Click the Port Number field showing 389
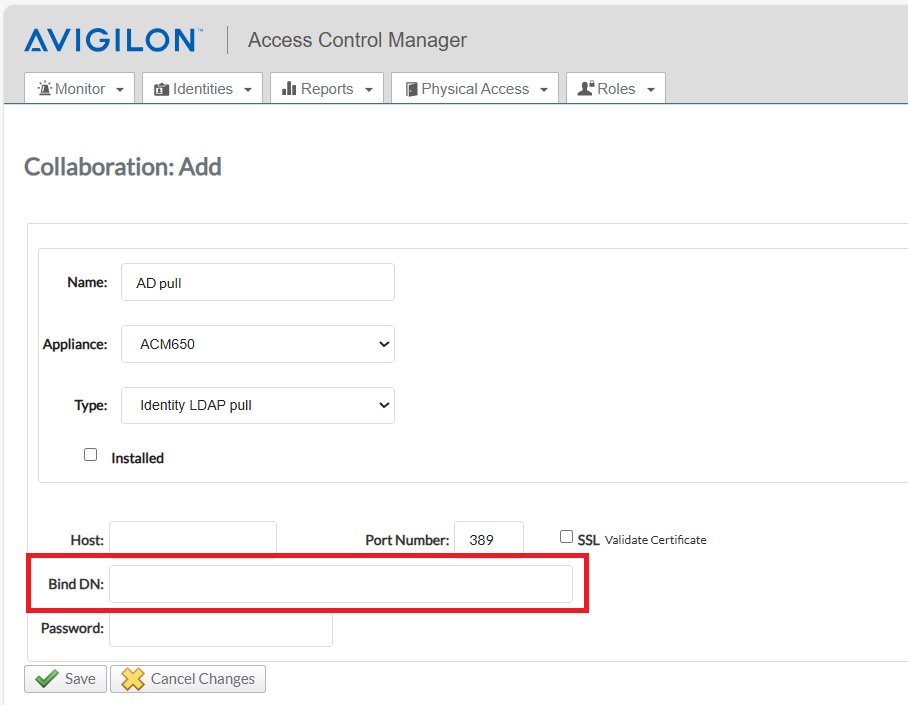Viewport: 908px width, 705px height. (x=489, y=538)
